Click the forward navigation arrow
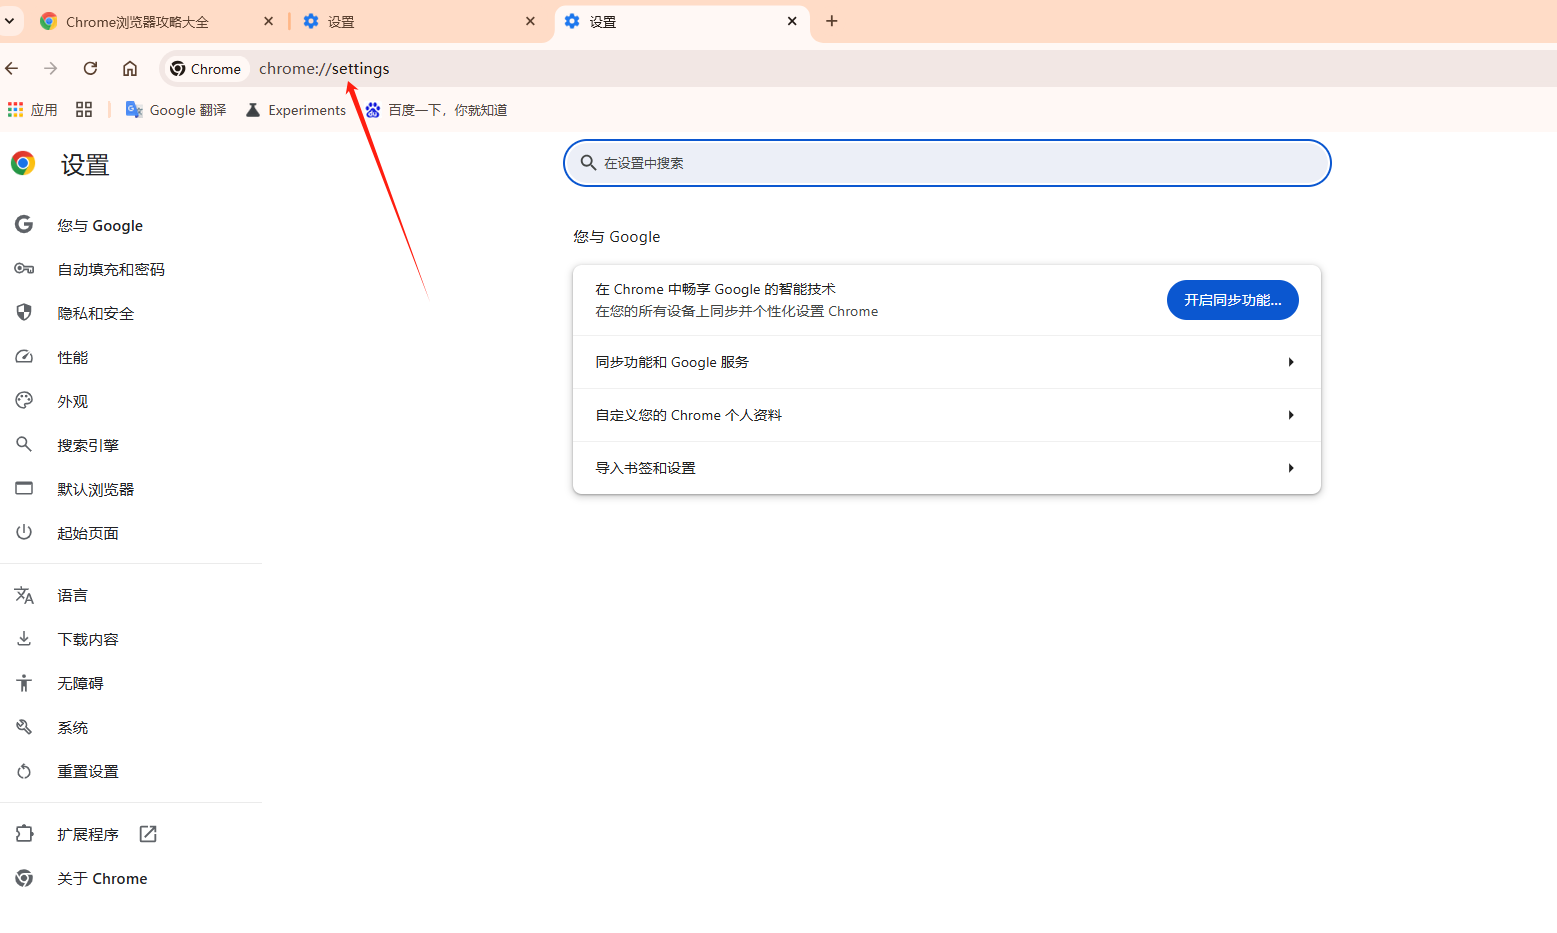 point(51,68)
